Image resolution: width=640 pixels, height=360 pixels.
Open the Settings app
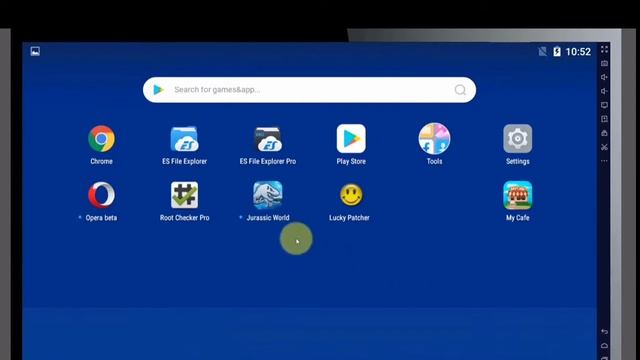coord(518,139)
